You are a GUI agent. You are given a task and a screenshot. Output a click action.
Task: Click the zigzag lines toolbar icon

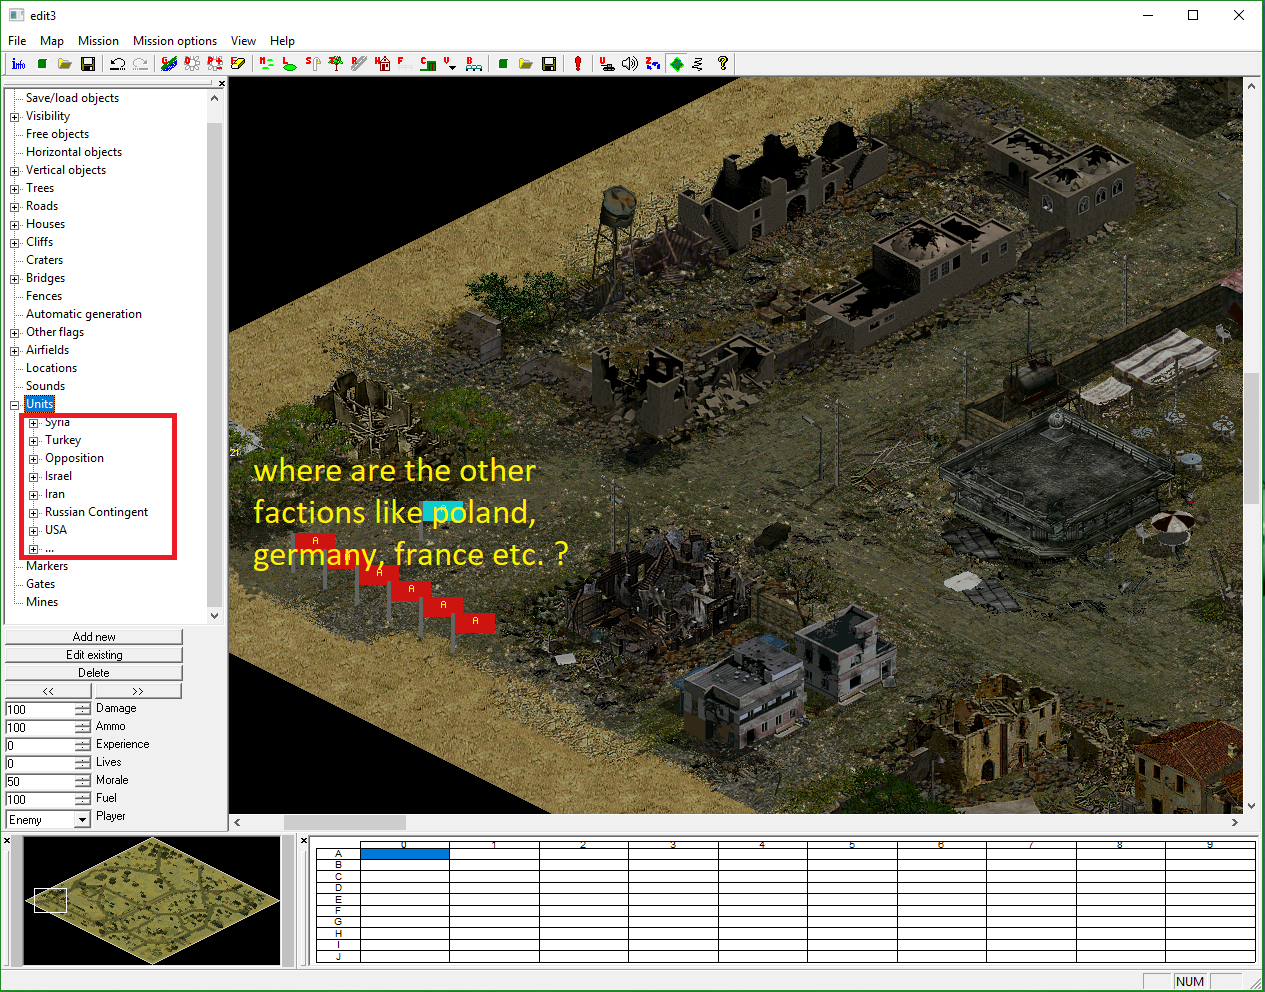698,64
